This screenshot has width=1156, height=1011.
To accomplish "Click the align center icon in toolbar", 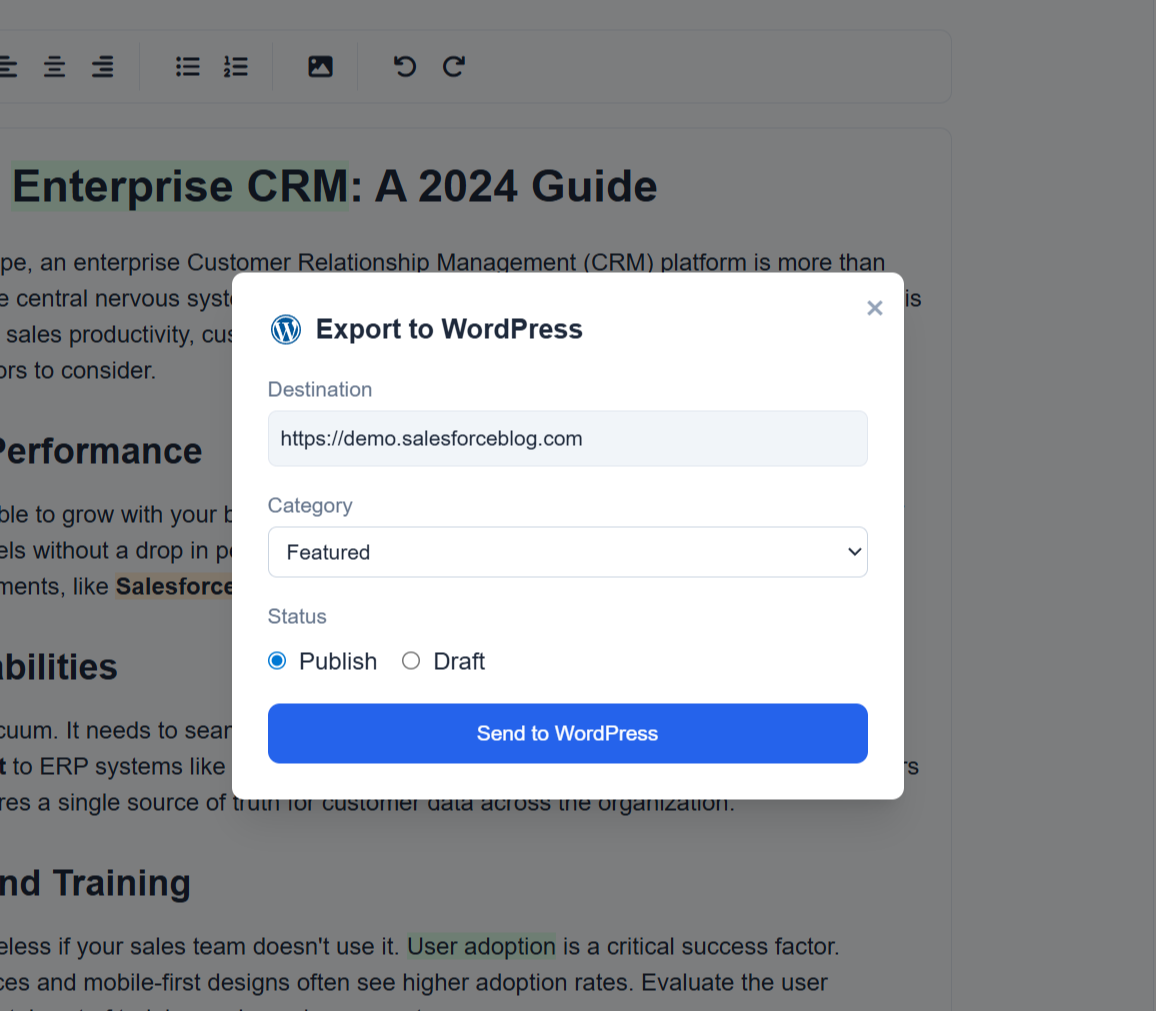I will pos(54,66).
